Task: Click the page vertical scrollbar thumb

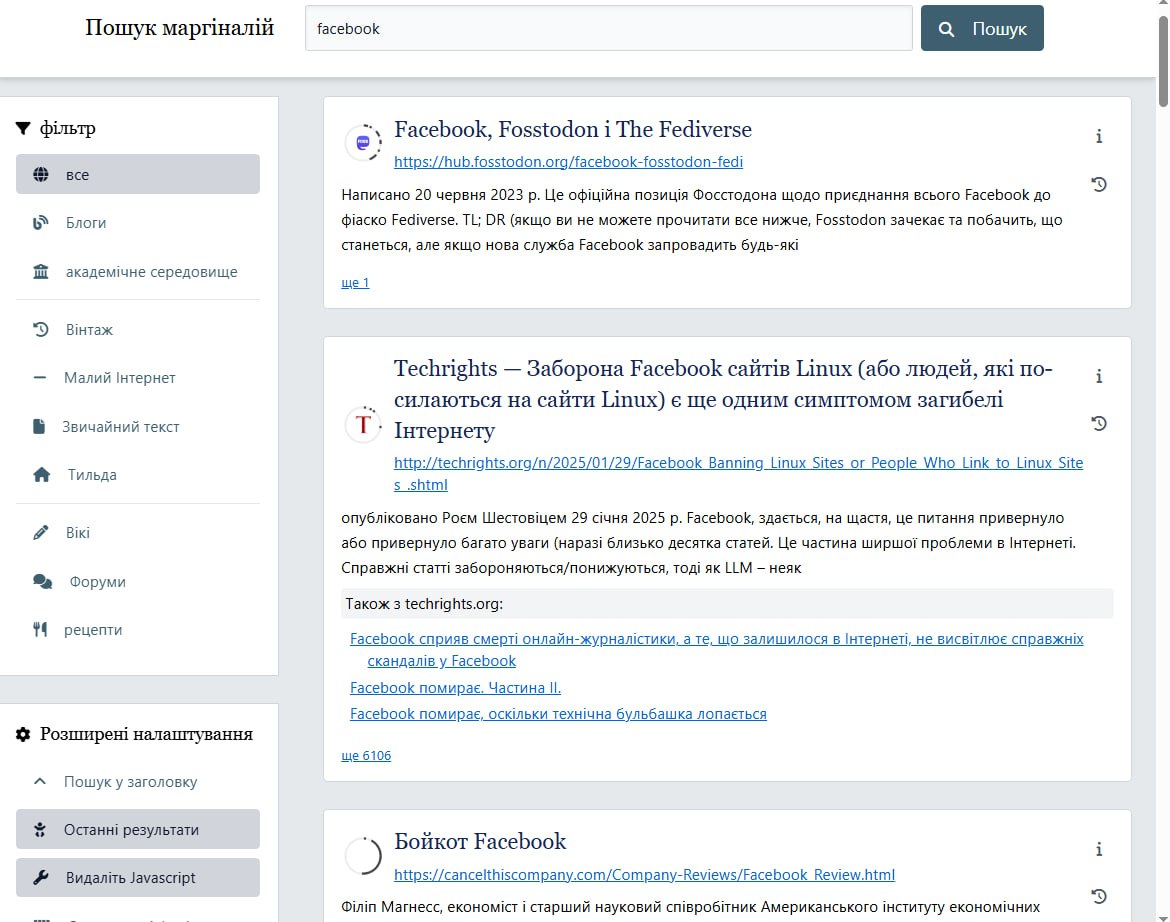Action: click(1163, 63)
